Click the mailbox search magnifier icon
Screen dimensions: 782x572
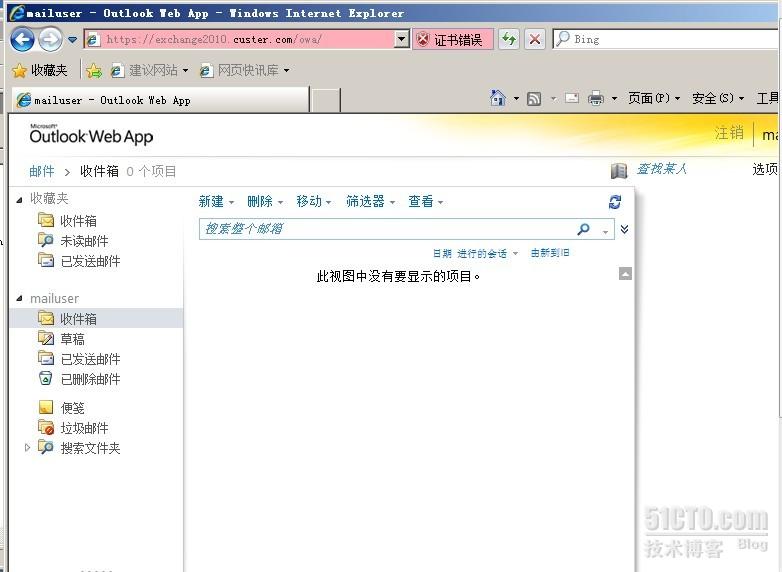coord(583,229)
